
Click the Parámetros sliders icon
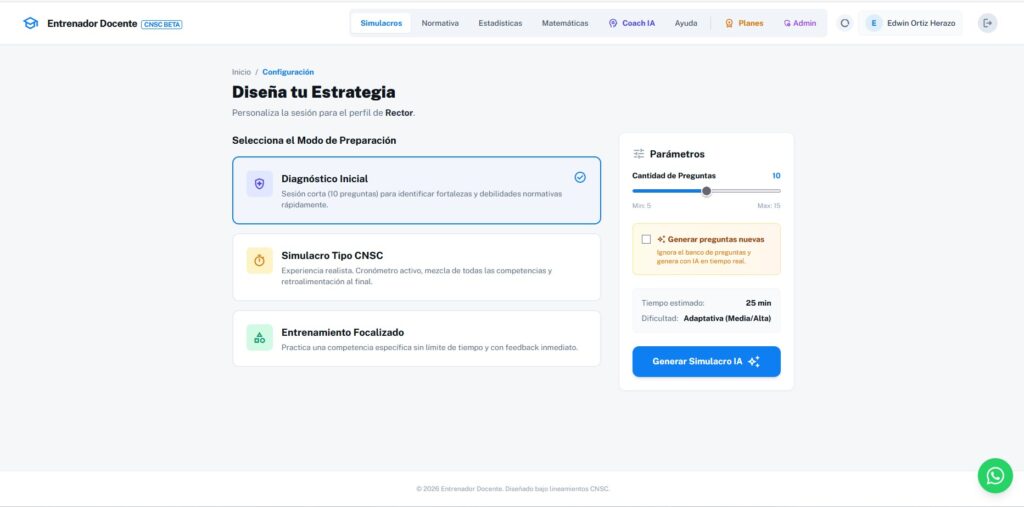(x=639, y=154)
